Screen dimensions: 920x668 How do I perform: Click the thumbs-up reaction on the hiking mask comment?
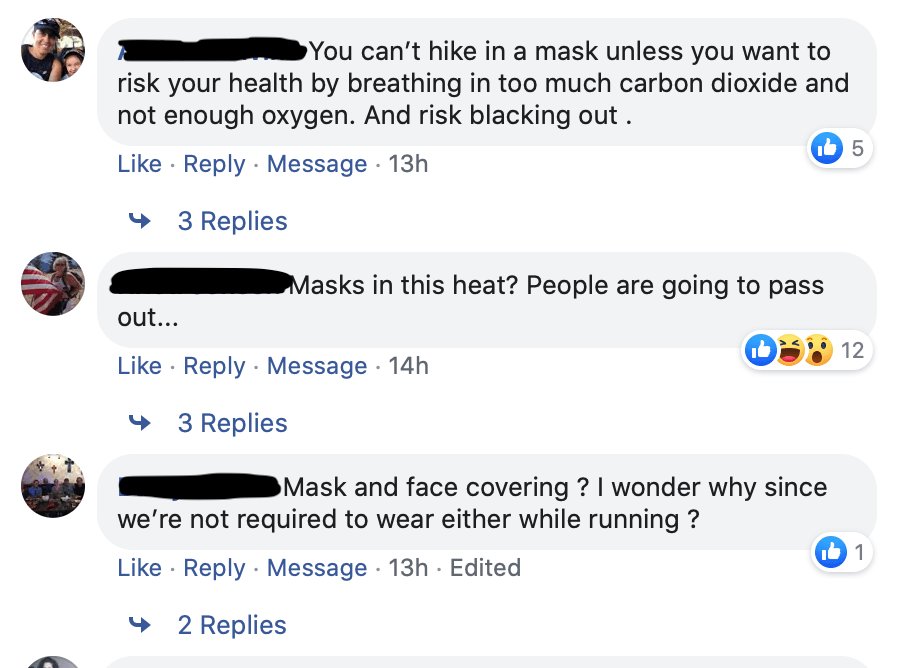click(827, 149)
